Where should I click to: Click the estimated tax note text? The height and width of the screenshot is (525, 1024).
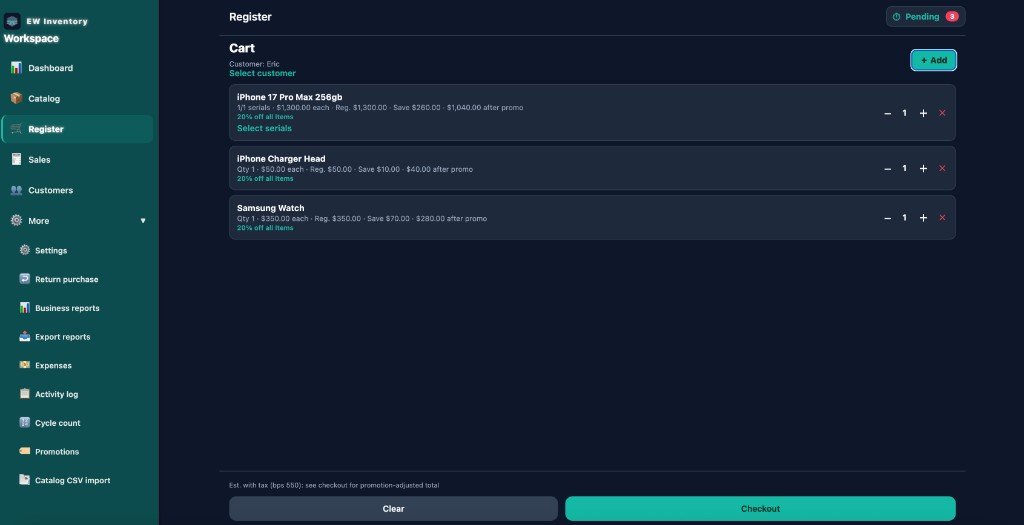(x=334, y=485)
